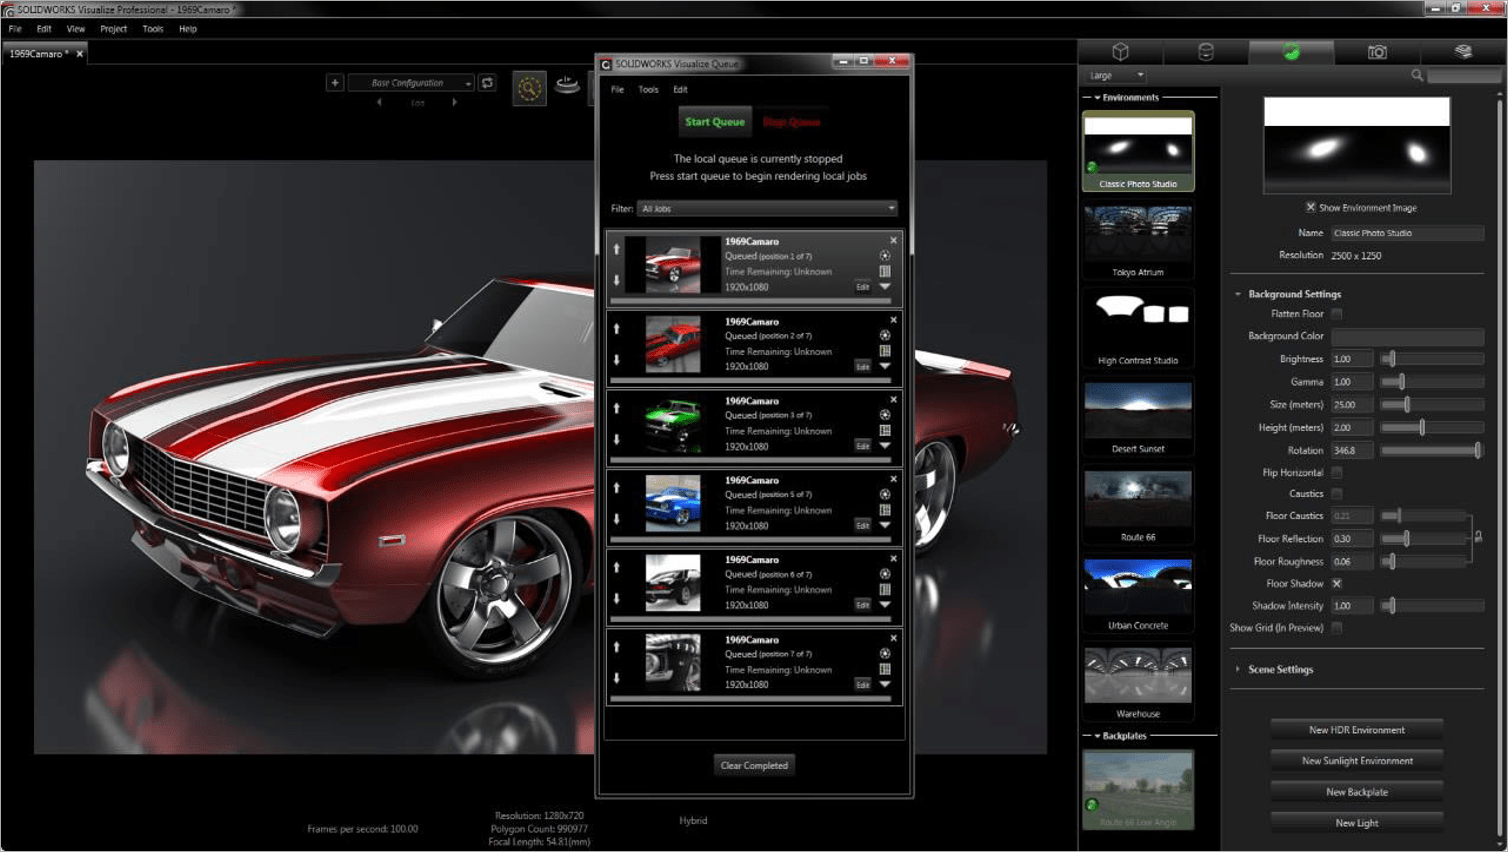Screen dimensions: 1508x852
Task: Enable Show Grid (In Preview) checkbox
Action: [x=1337, y=628]
